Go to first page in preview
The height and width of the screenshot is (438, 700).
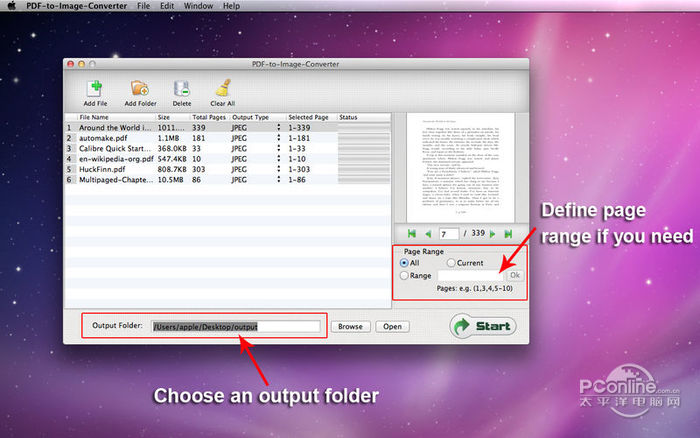click(x=412, y=234)
